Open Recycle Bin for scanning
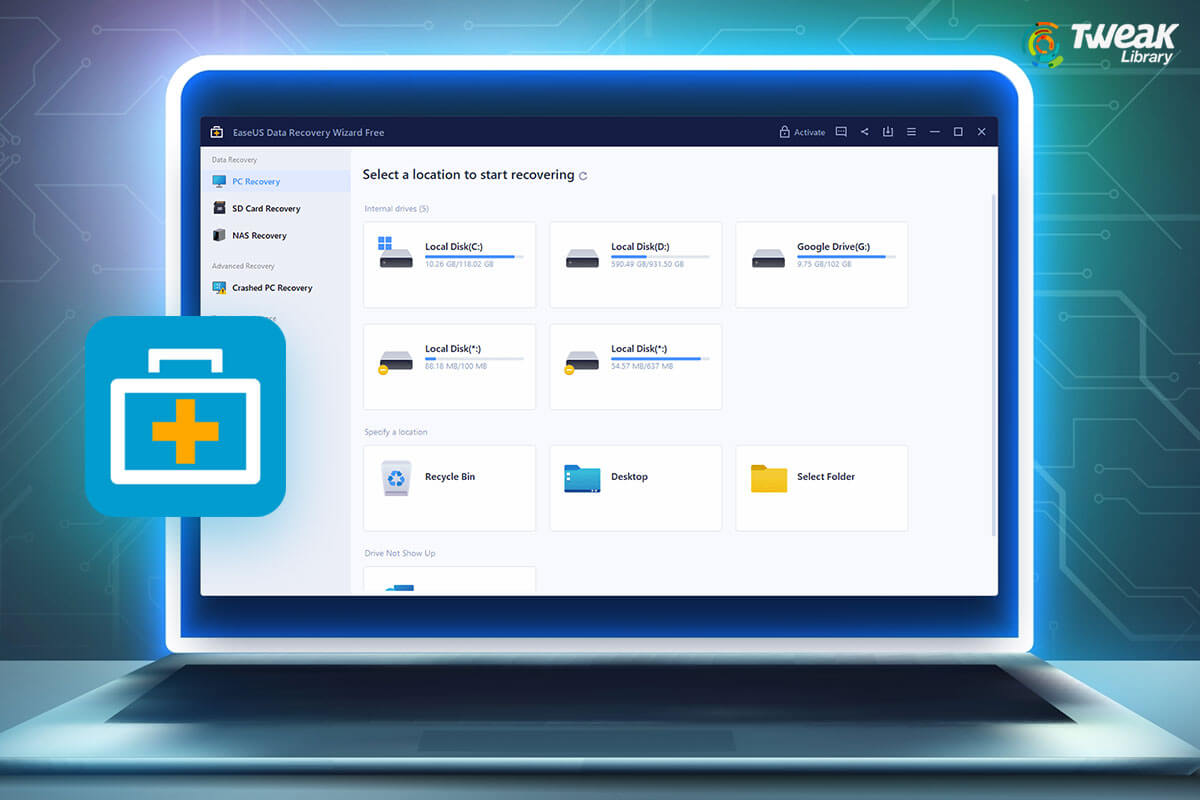This screenshot has width=1200, height=800. 449,488
